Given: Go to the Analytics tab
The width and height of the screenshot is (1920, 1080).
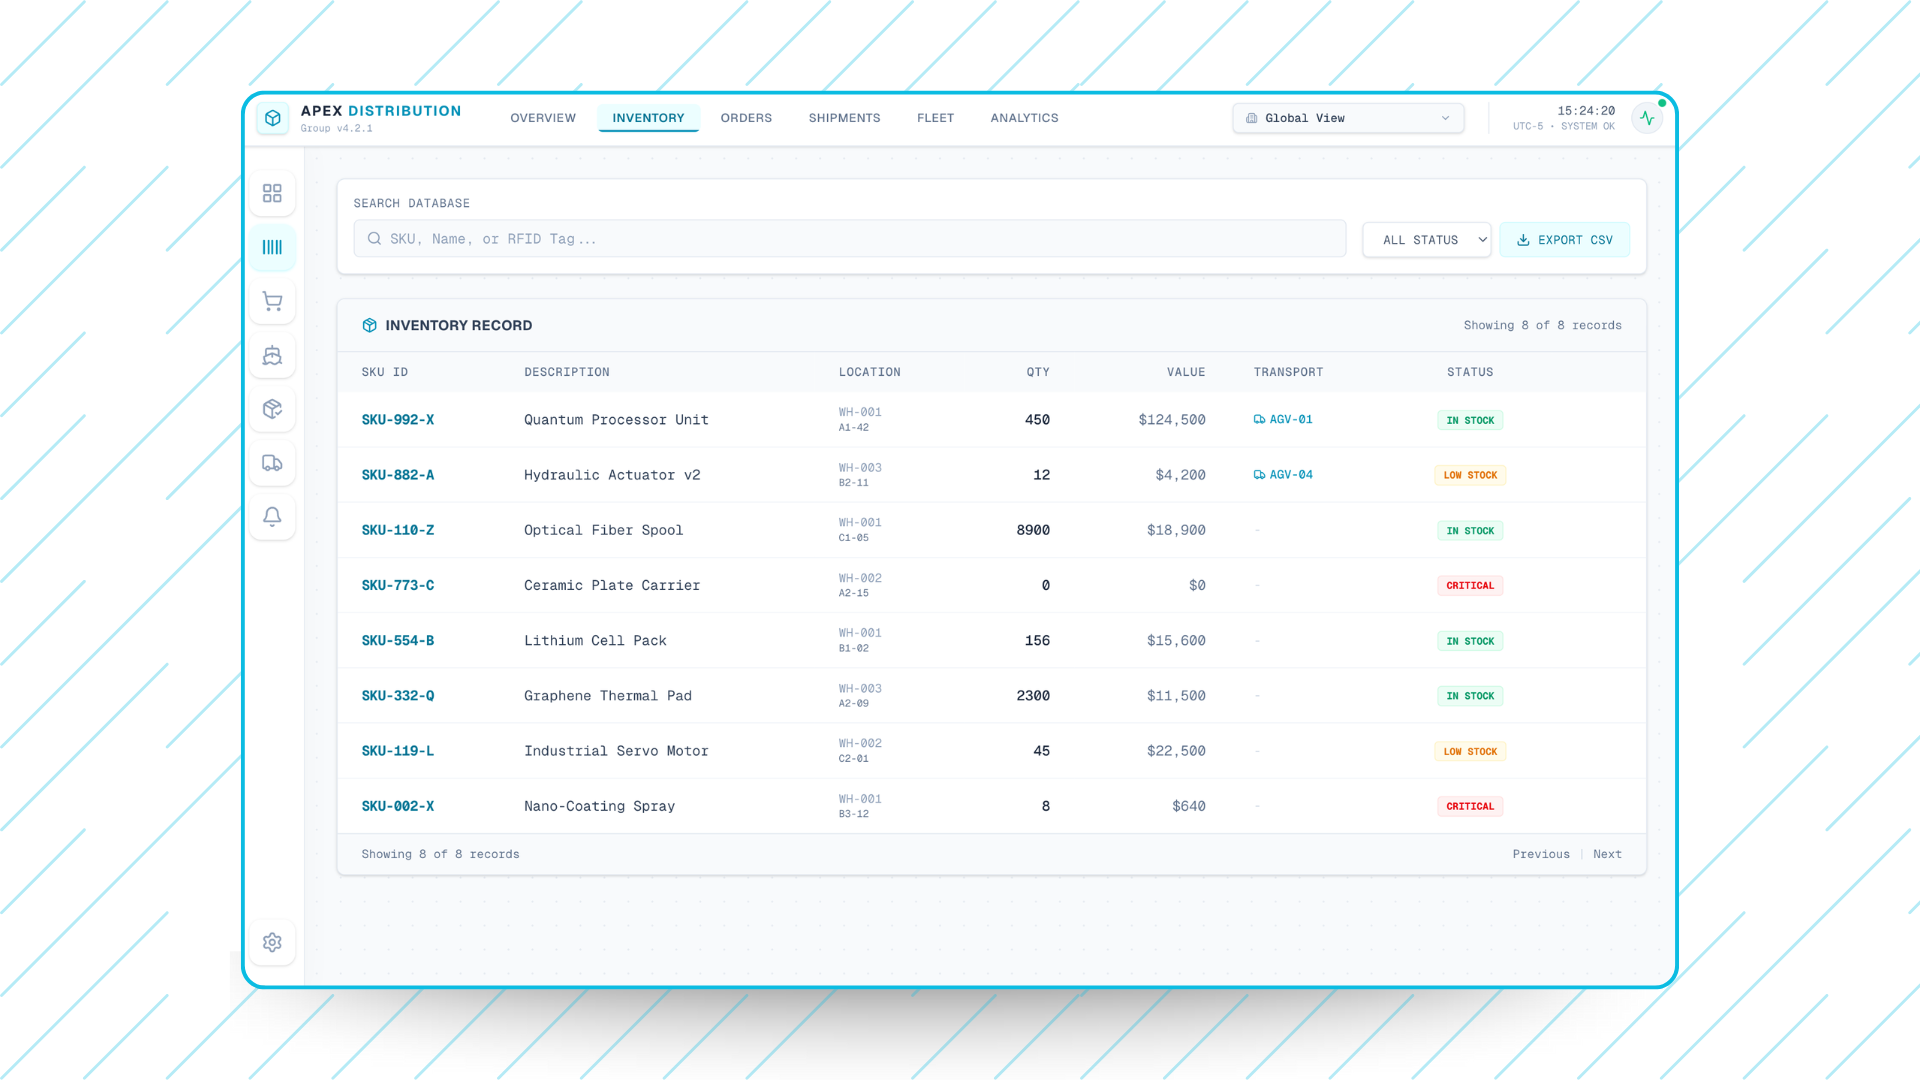Looking at the screenshot, I should click(x=1024, y=118).
